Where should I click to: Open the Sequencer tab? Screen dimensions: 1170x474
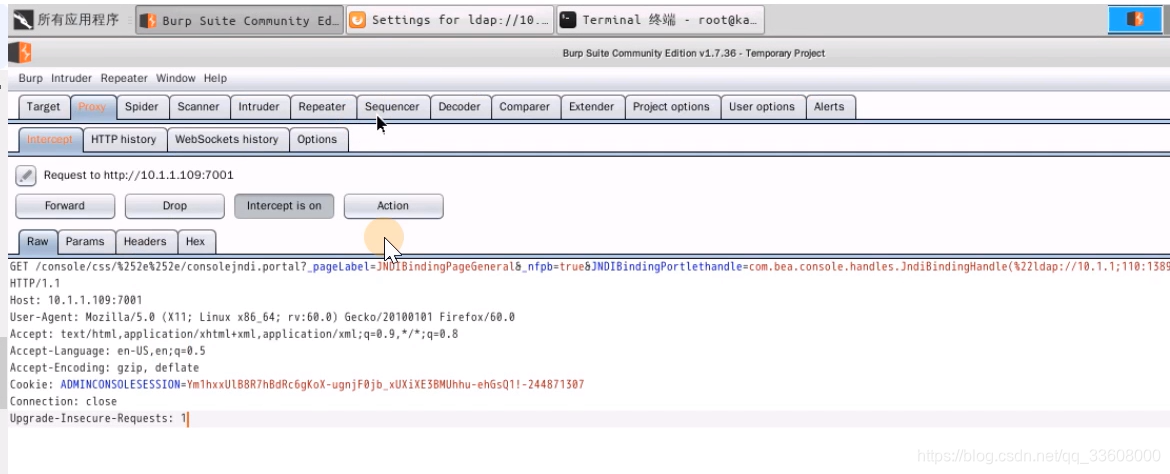(392, 107)
